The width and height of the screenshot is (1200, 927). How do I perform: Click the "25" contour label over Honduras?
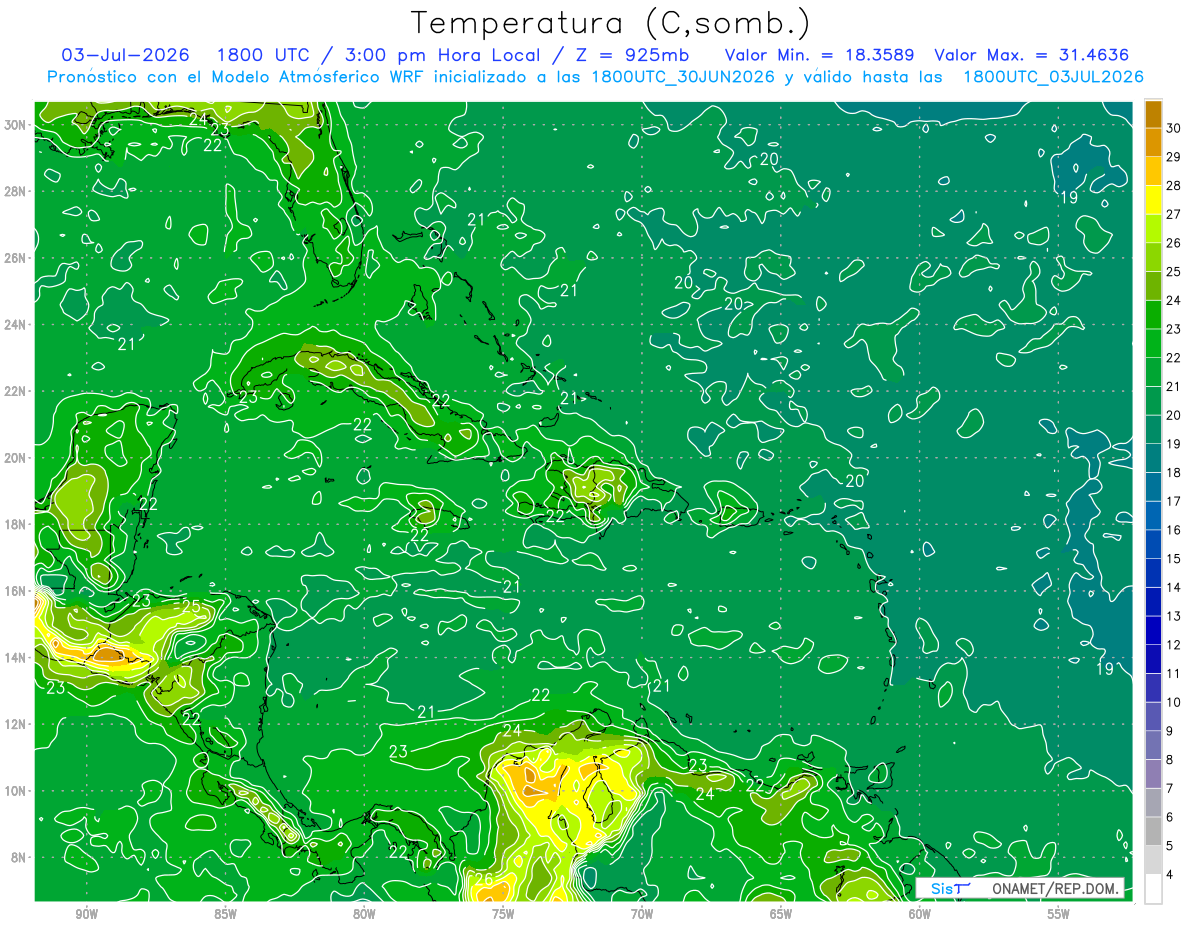click(x=191, y=607)
